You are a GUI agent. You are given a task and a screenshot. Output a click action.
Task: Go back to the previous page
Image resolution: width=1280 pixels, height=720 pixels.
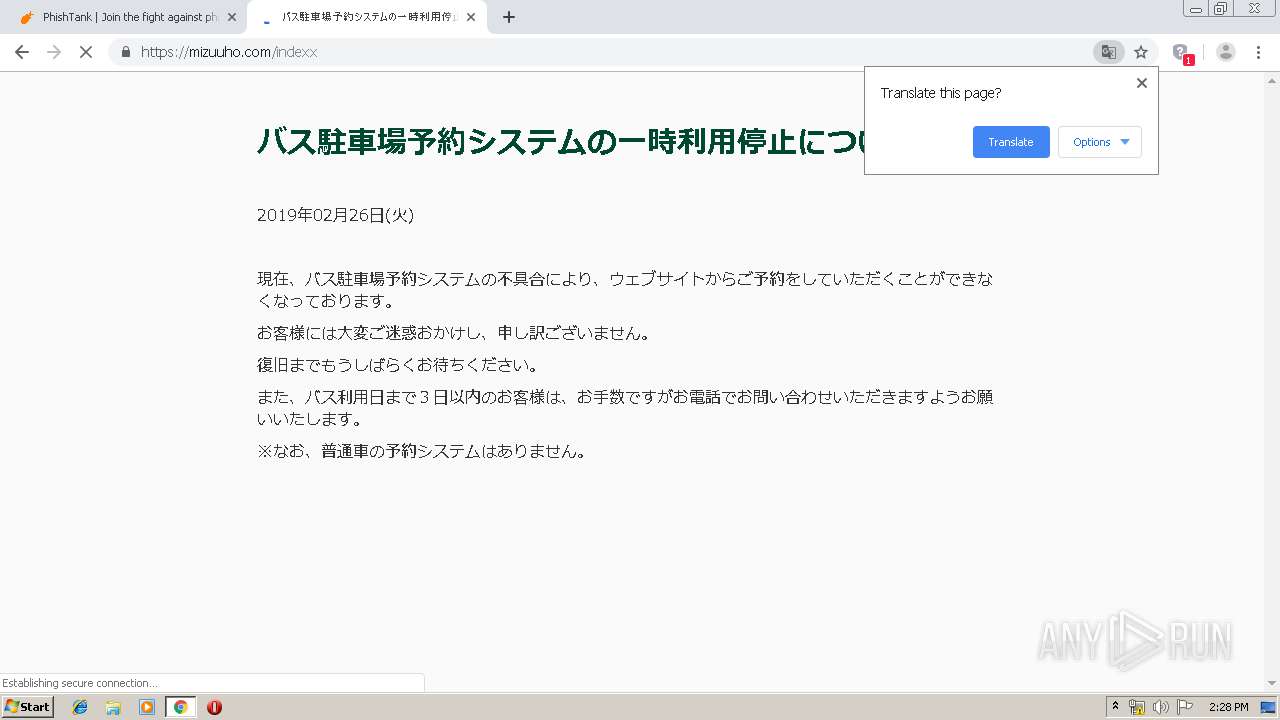click(x=22, y=52)
